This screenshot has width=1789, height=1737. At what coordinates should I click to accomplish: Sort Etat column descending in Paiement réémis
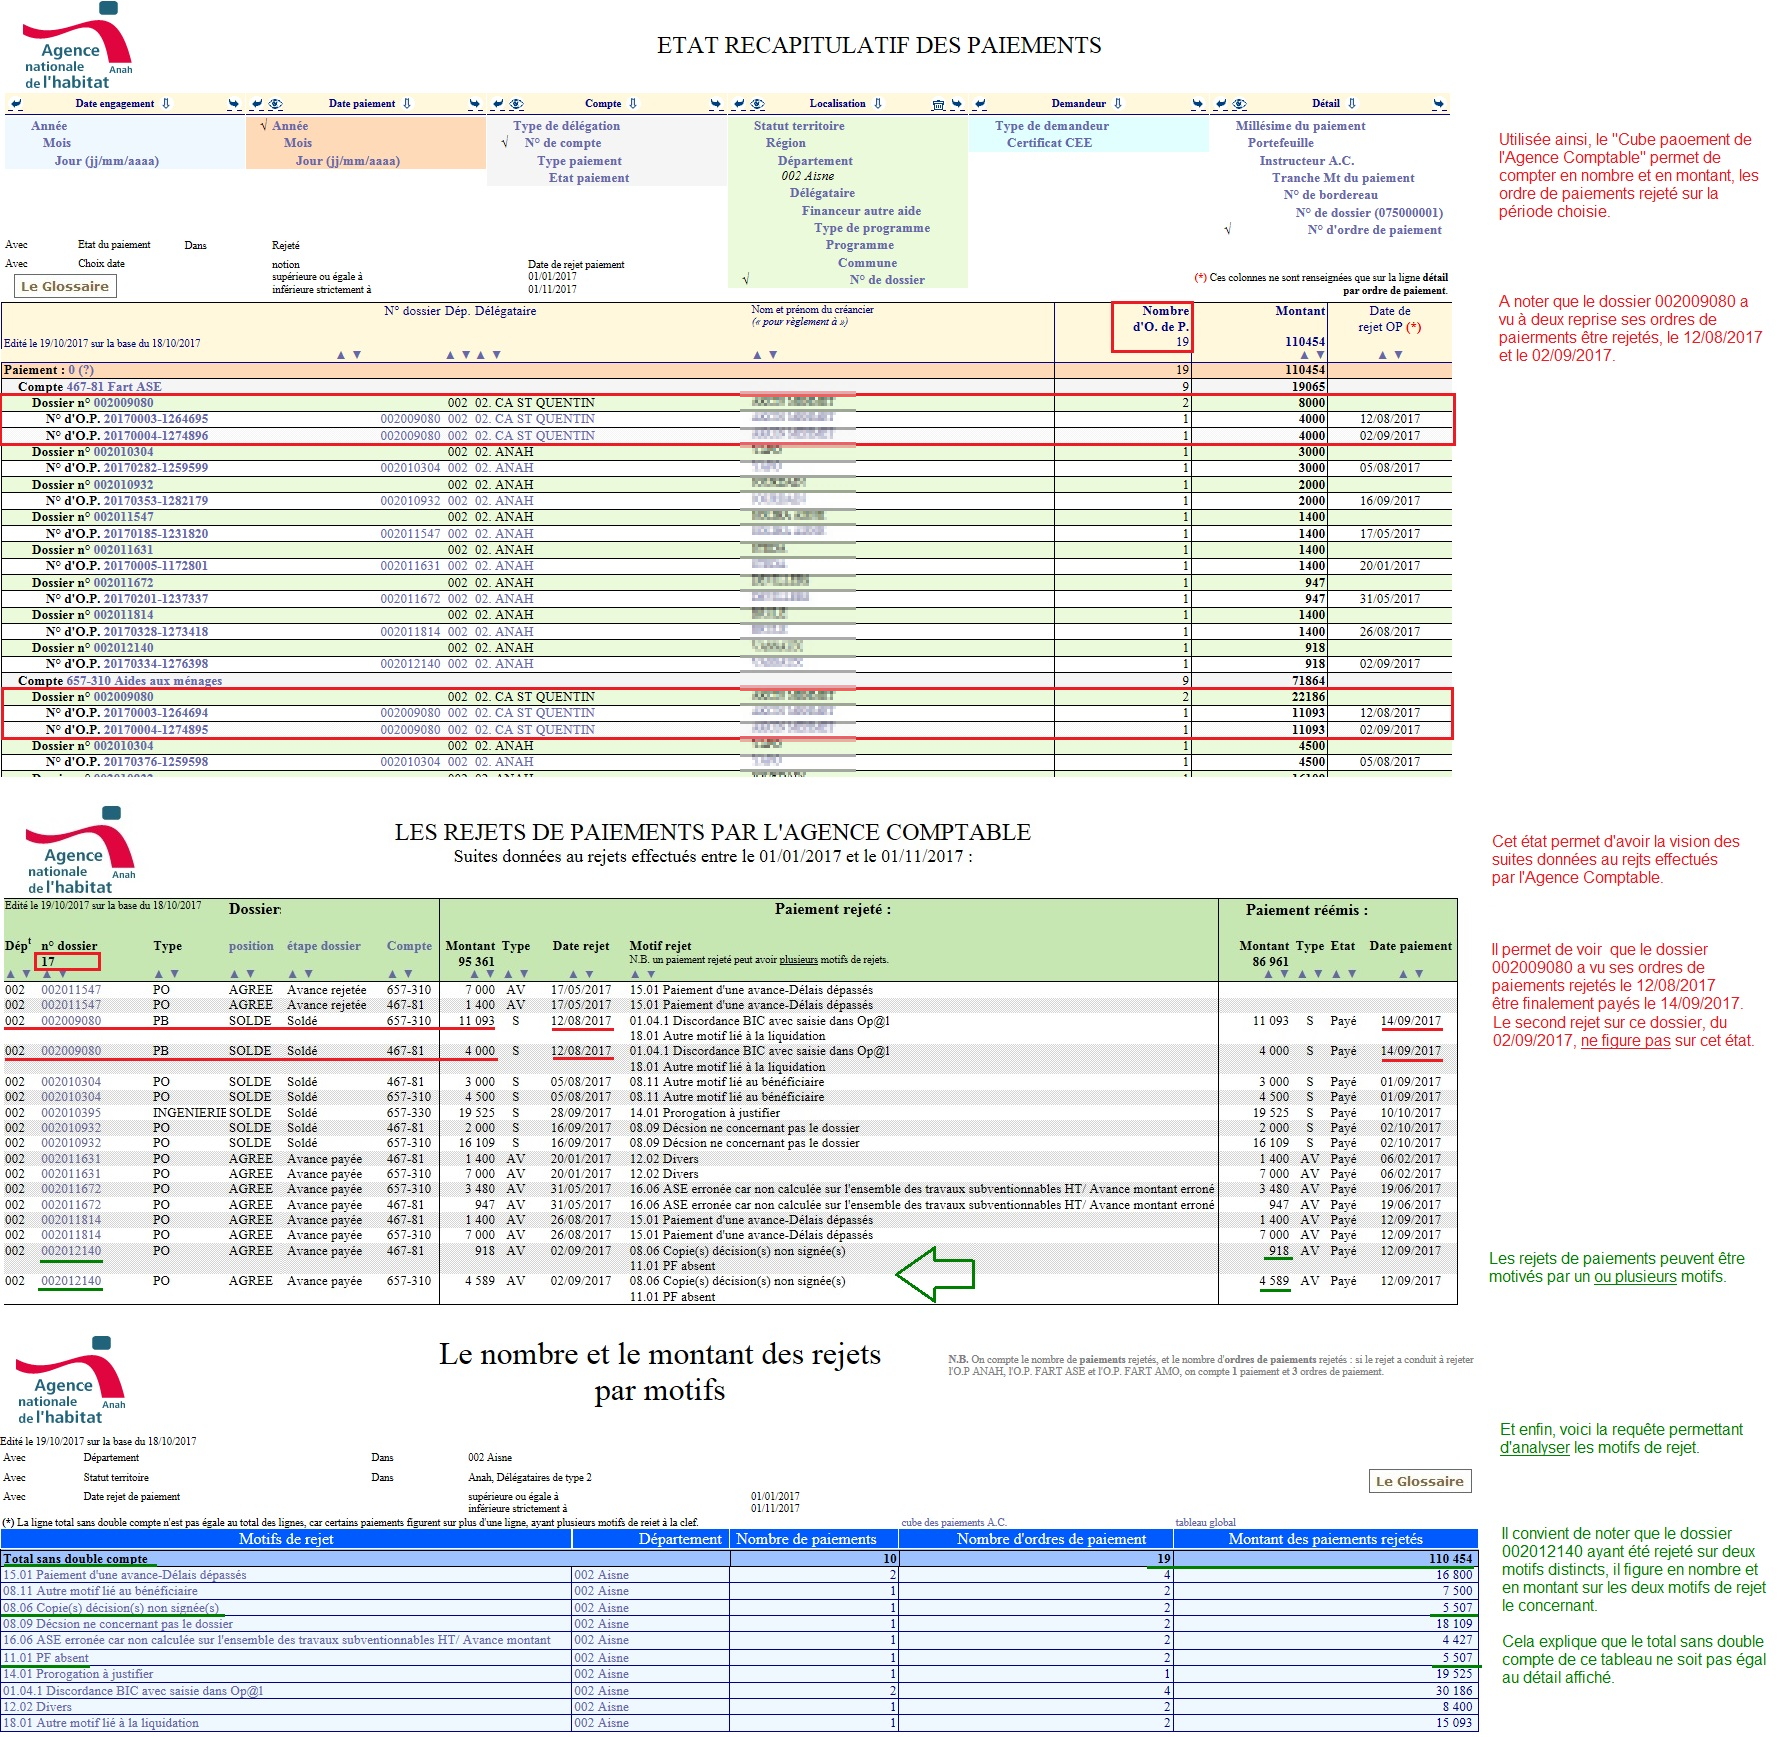point(1352,974)
